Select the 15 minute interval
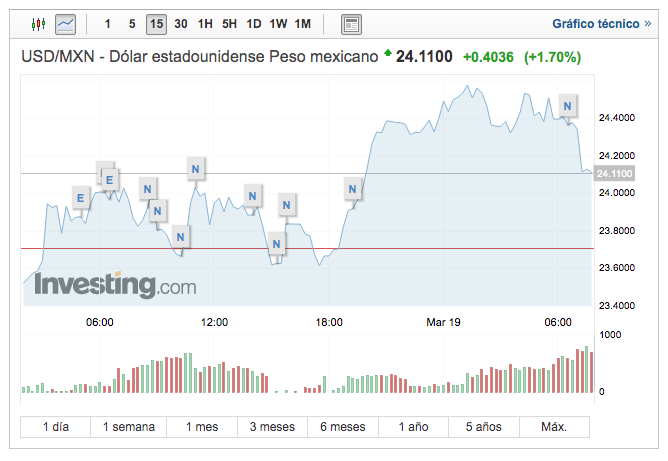Screen dimensions: 668x461 click(x=156, y=23)
